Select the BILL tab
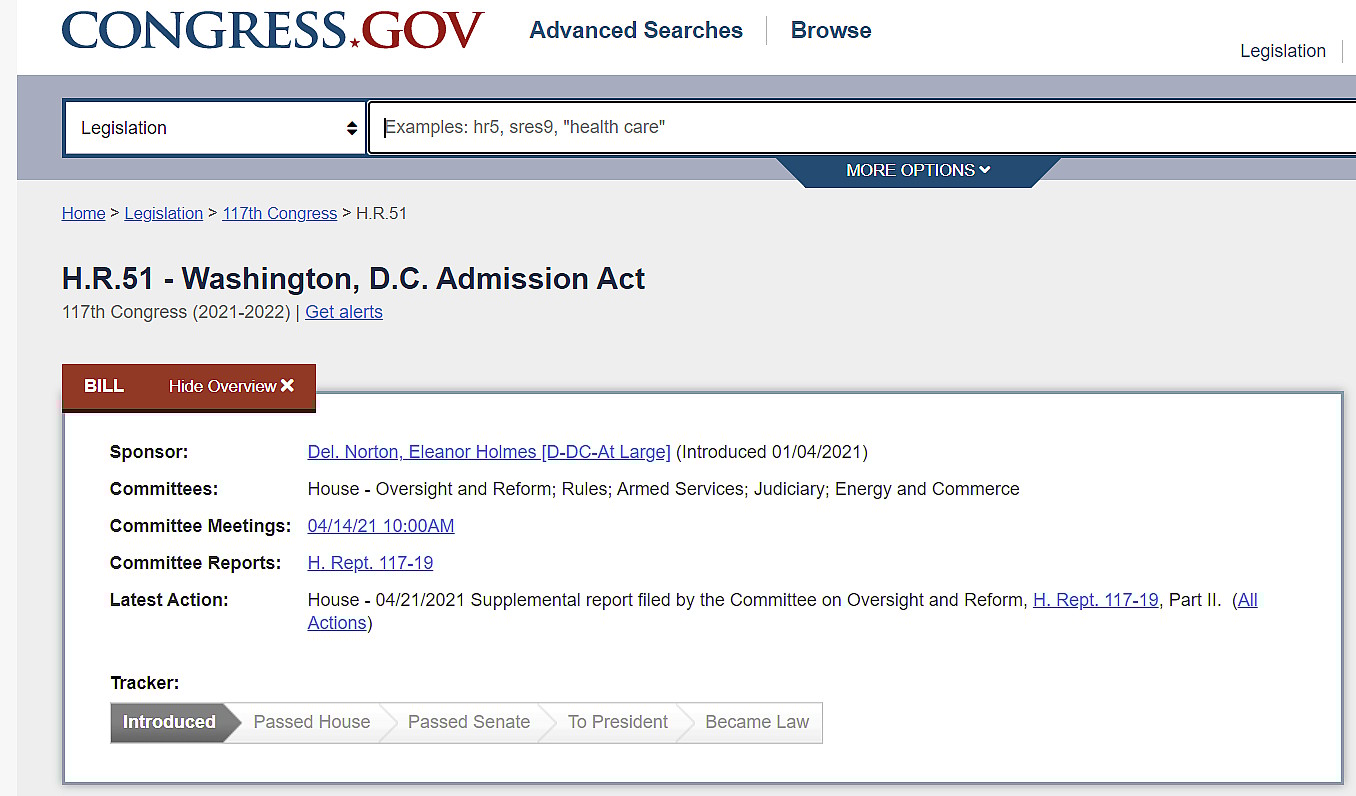This screenshot has width=1356, height=796. pyautogui.click(x=104, y=386)
